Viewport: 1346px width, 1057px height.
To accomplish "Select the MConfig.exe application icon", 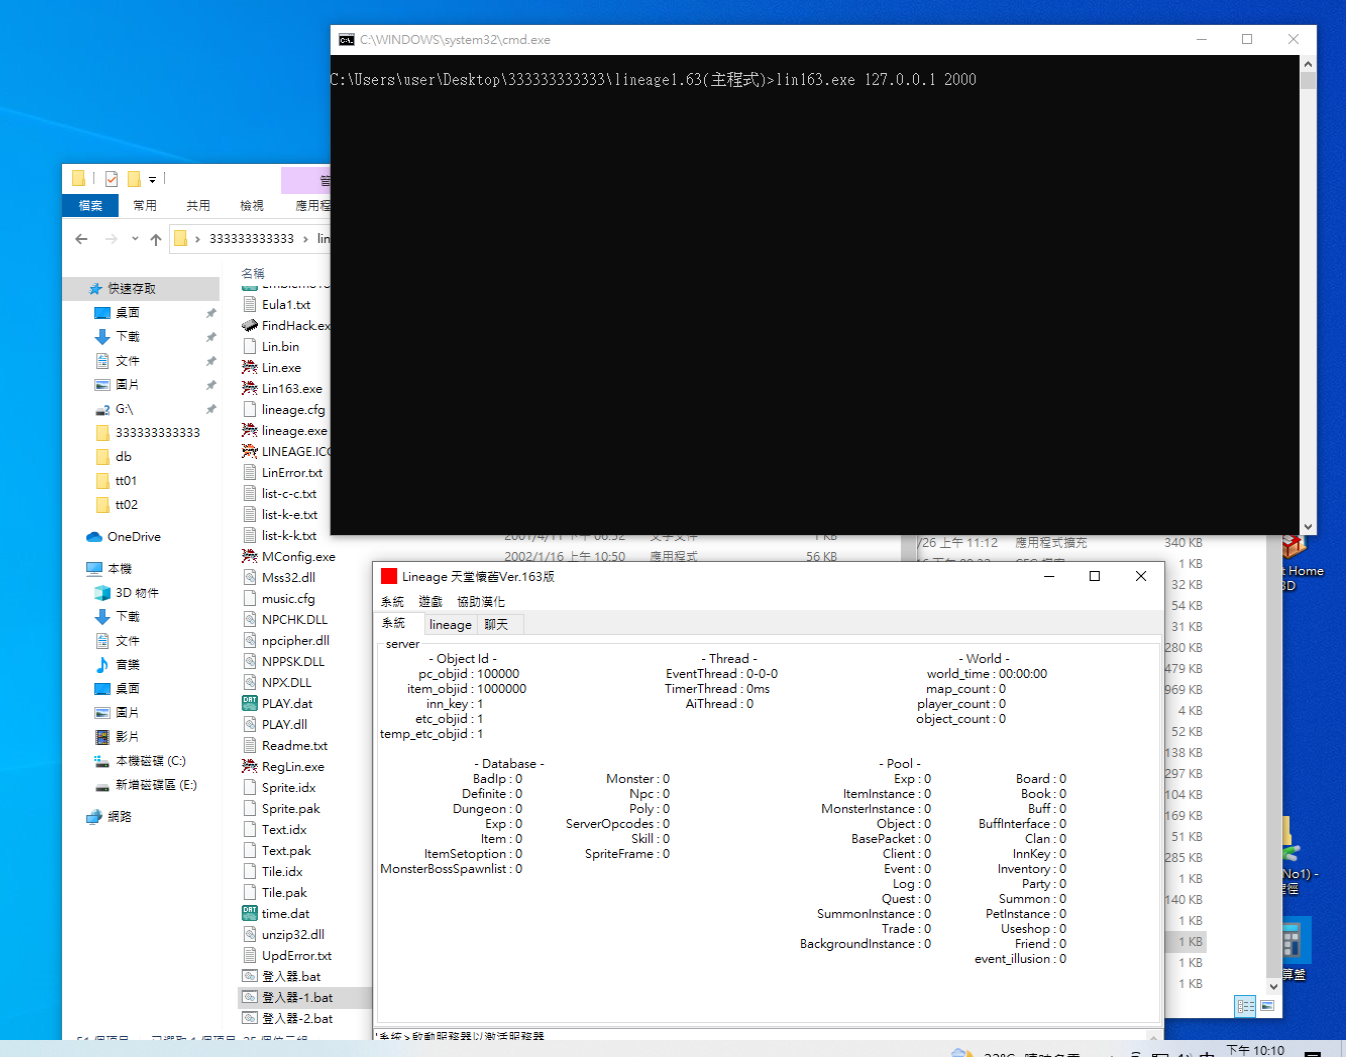I will (250, 556).
